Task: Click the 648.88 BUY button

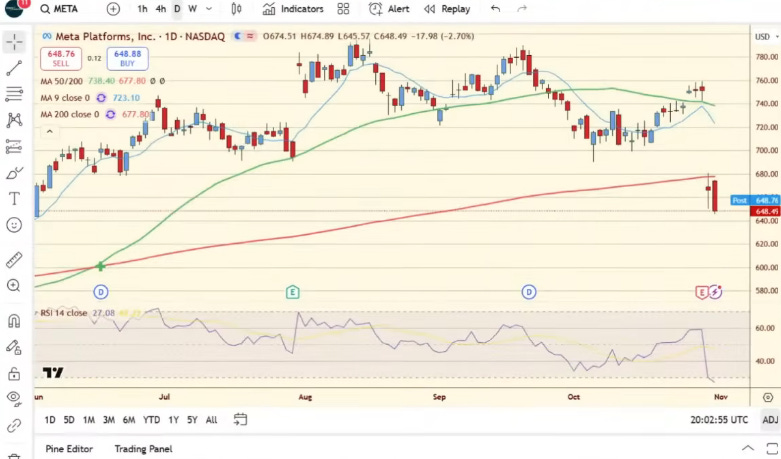Action: [x=128, y=58]
